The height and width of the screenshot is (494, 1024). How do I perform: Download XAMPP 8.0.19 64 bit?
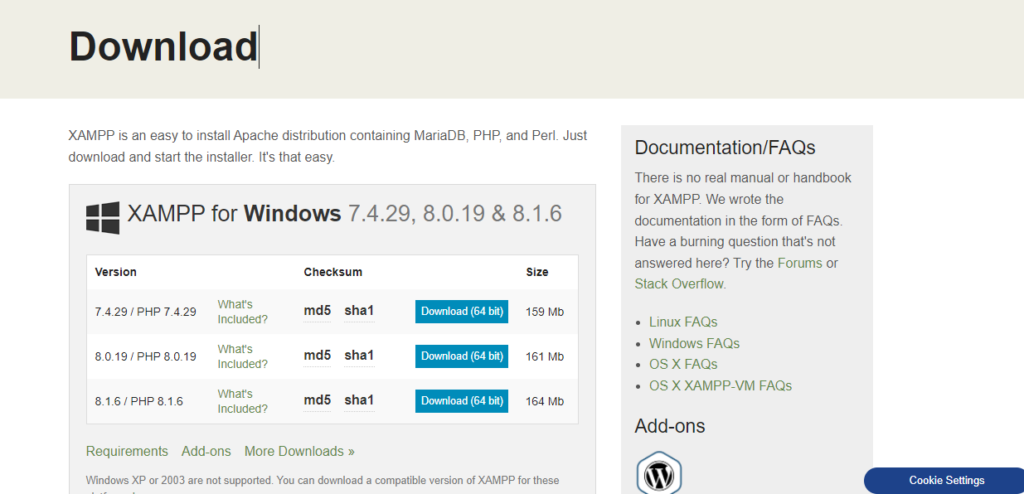462,356
